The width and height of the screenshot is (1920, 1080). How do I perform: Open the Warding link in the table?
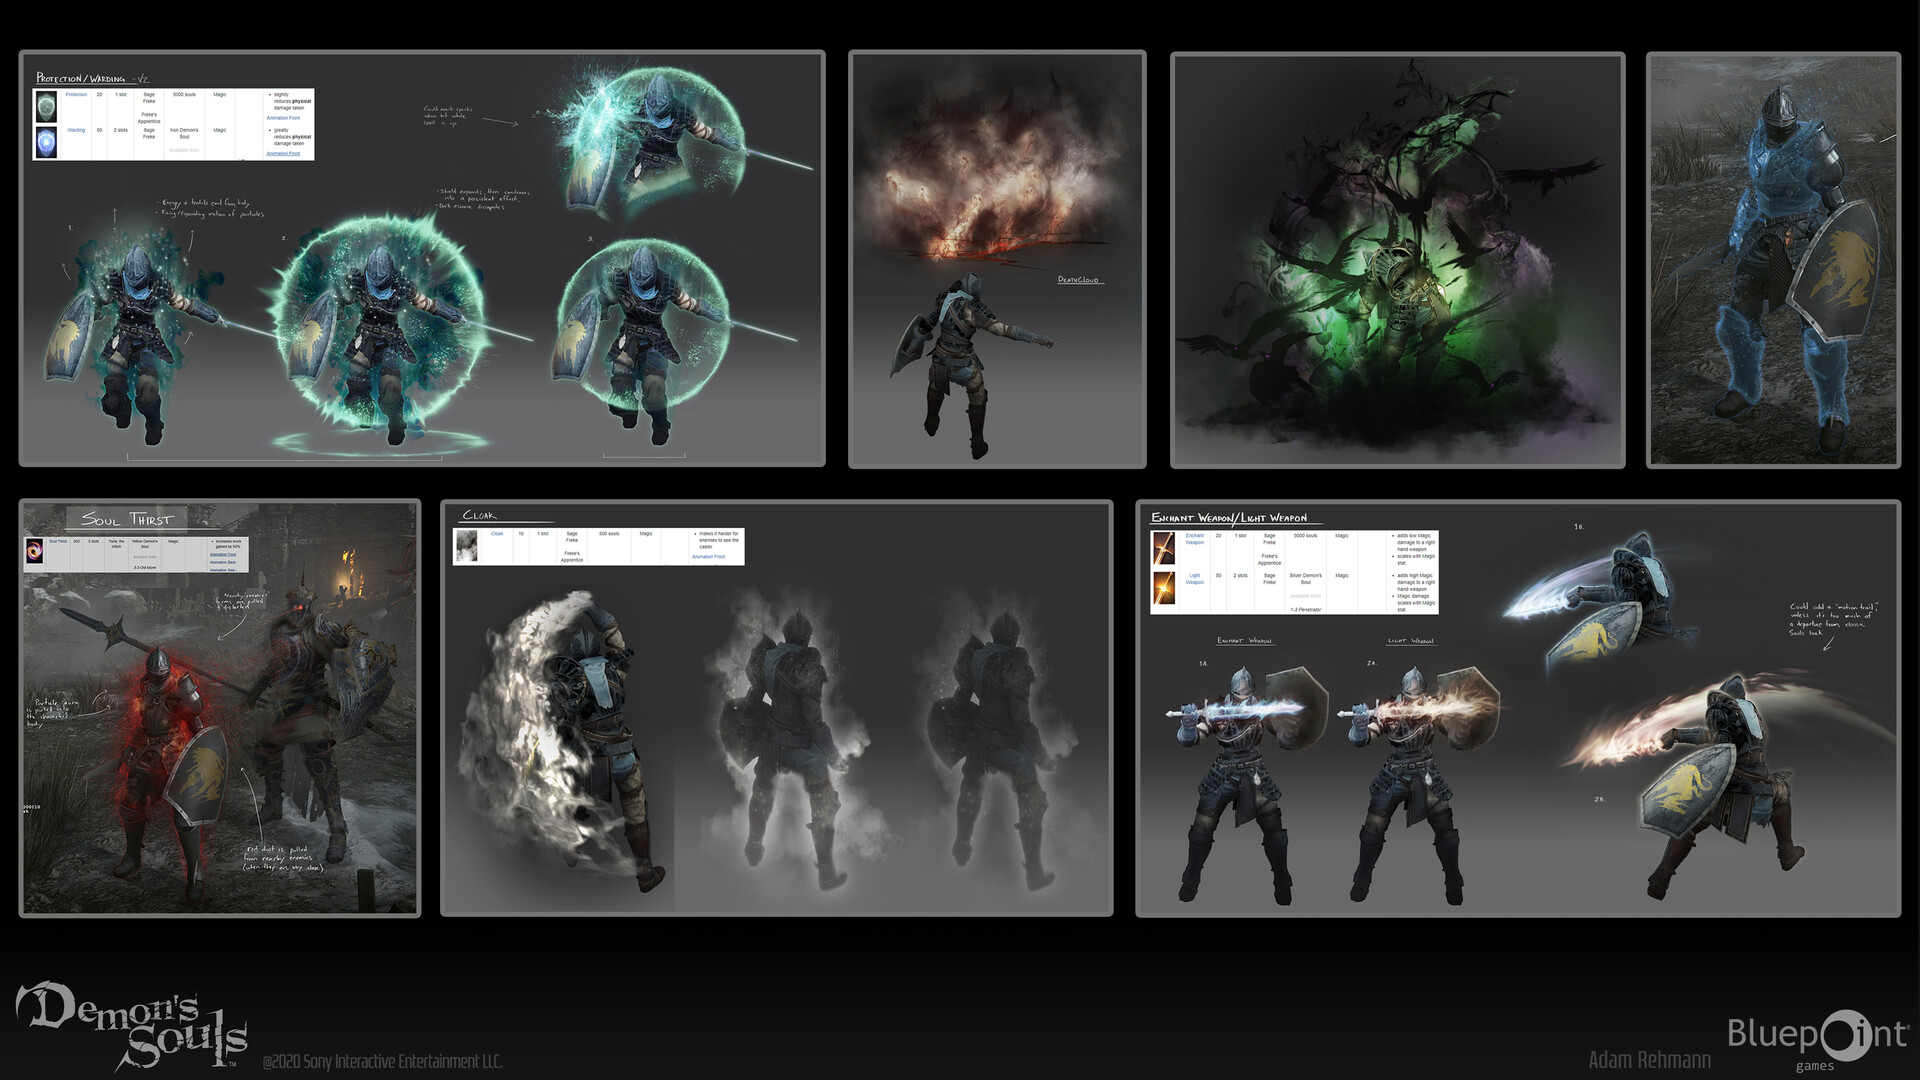click(76, 130)
